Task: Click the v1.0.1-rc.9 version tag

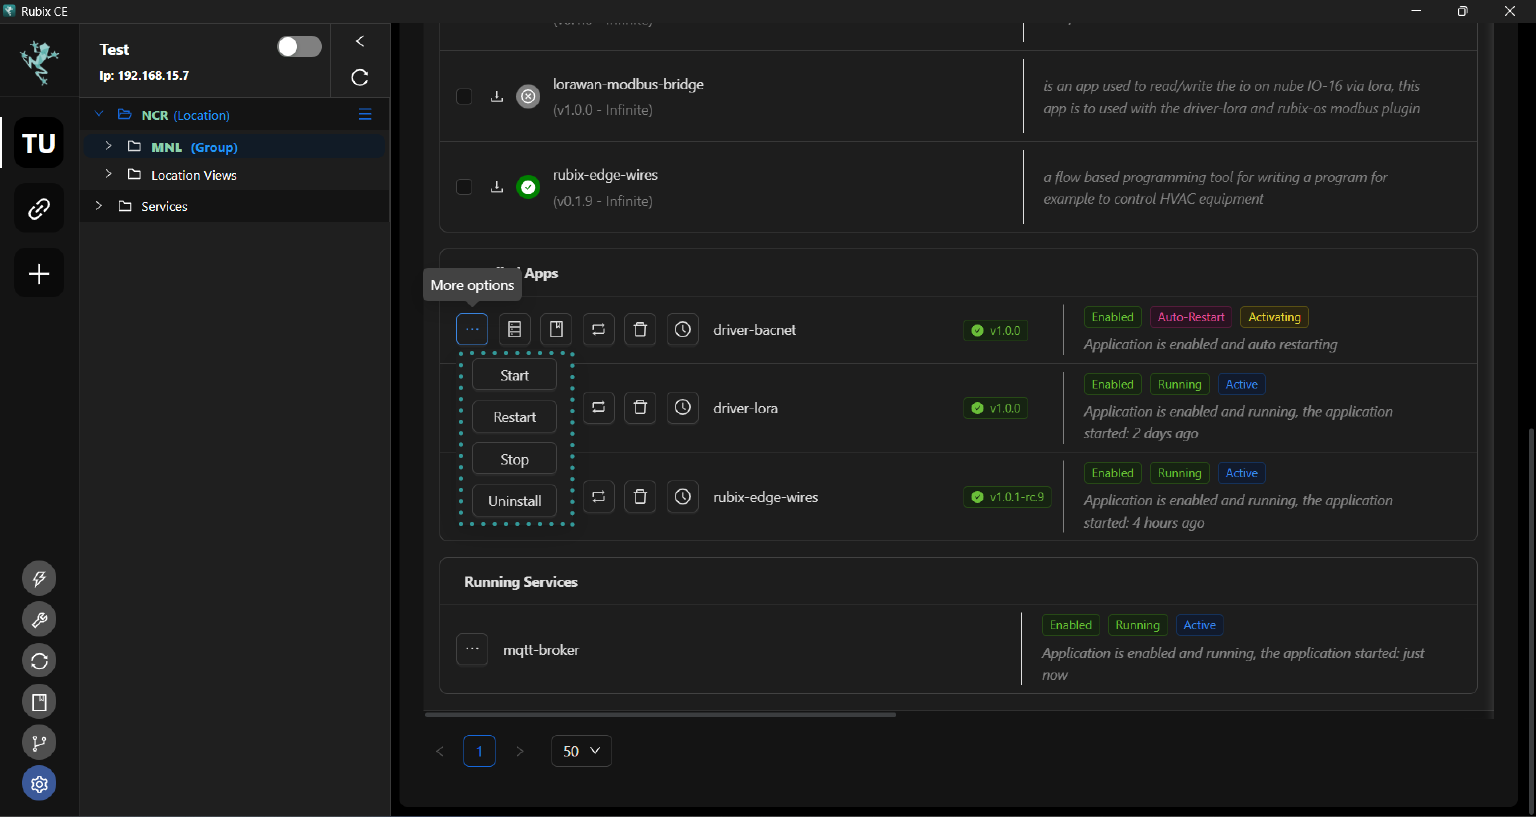Action: 1007,497
